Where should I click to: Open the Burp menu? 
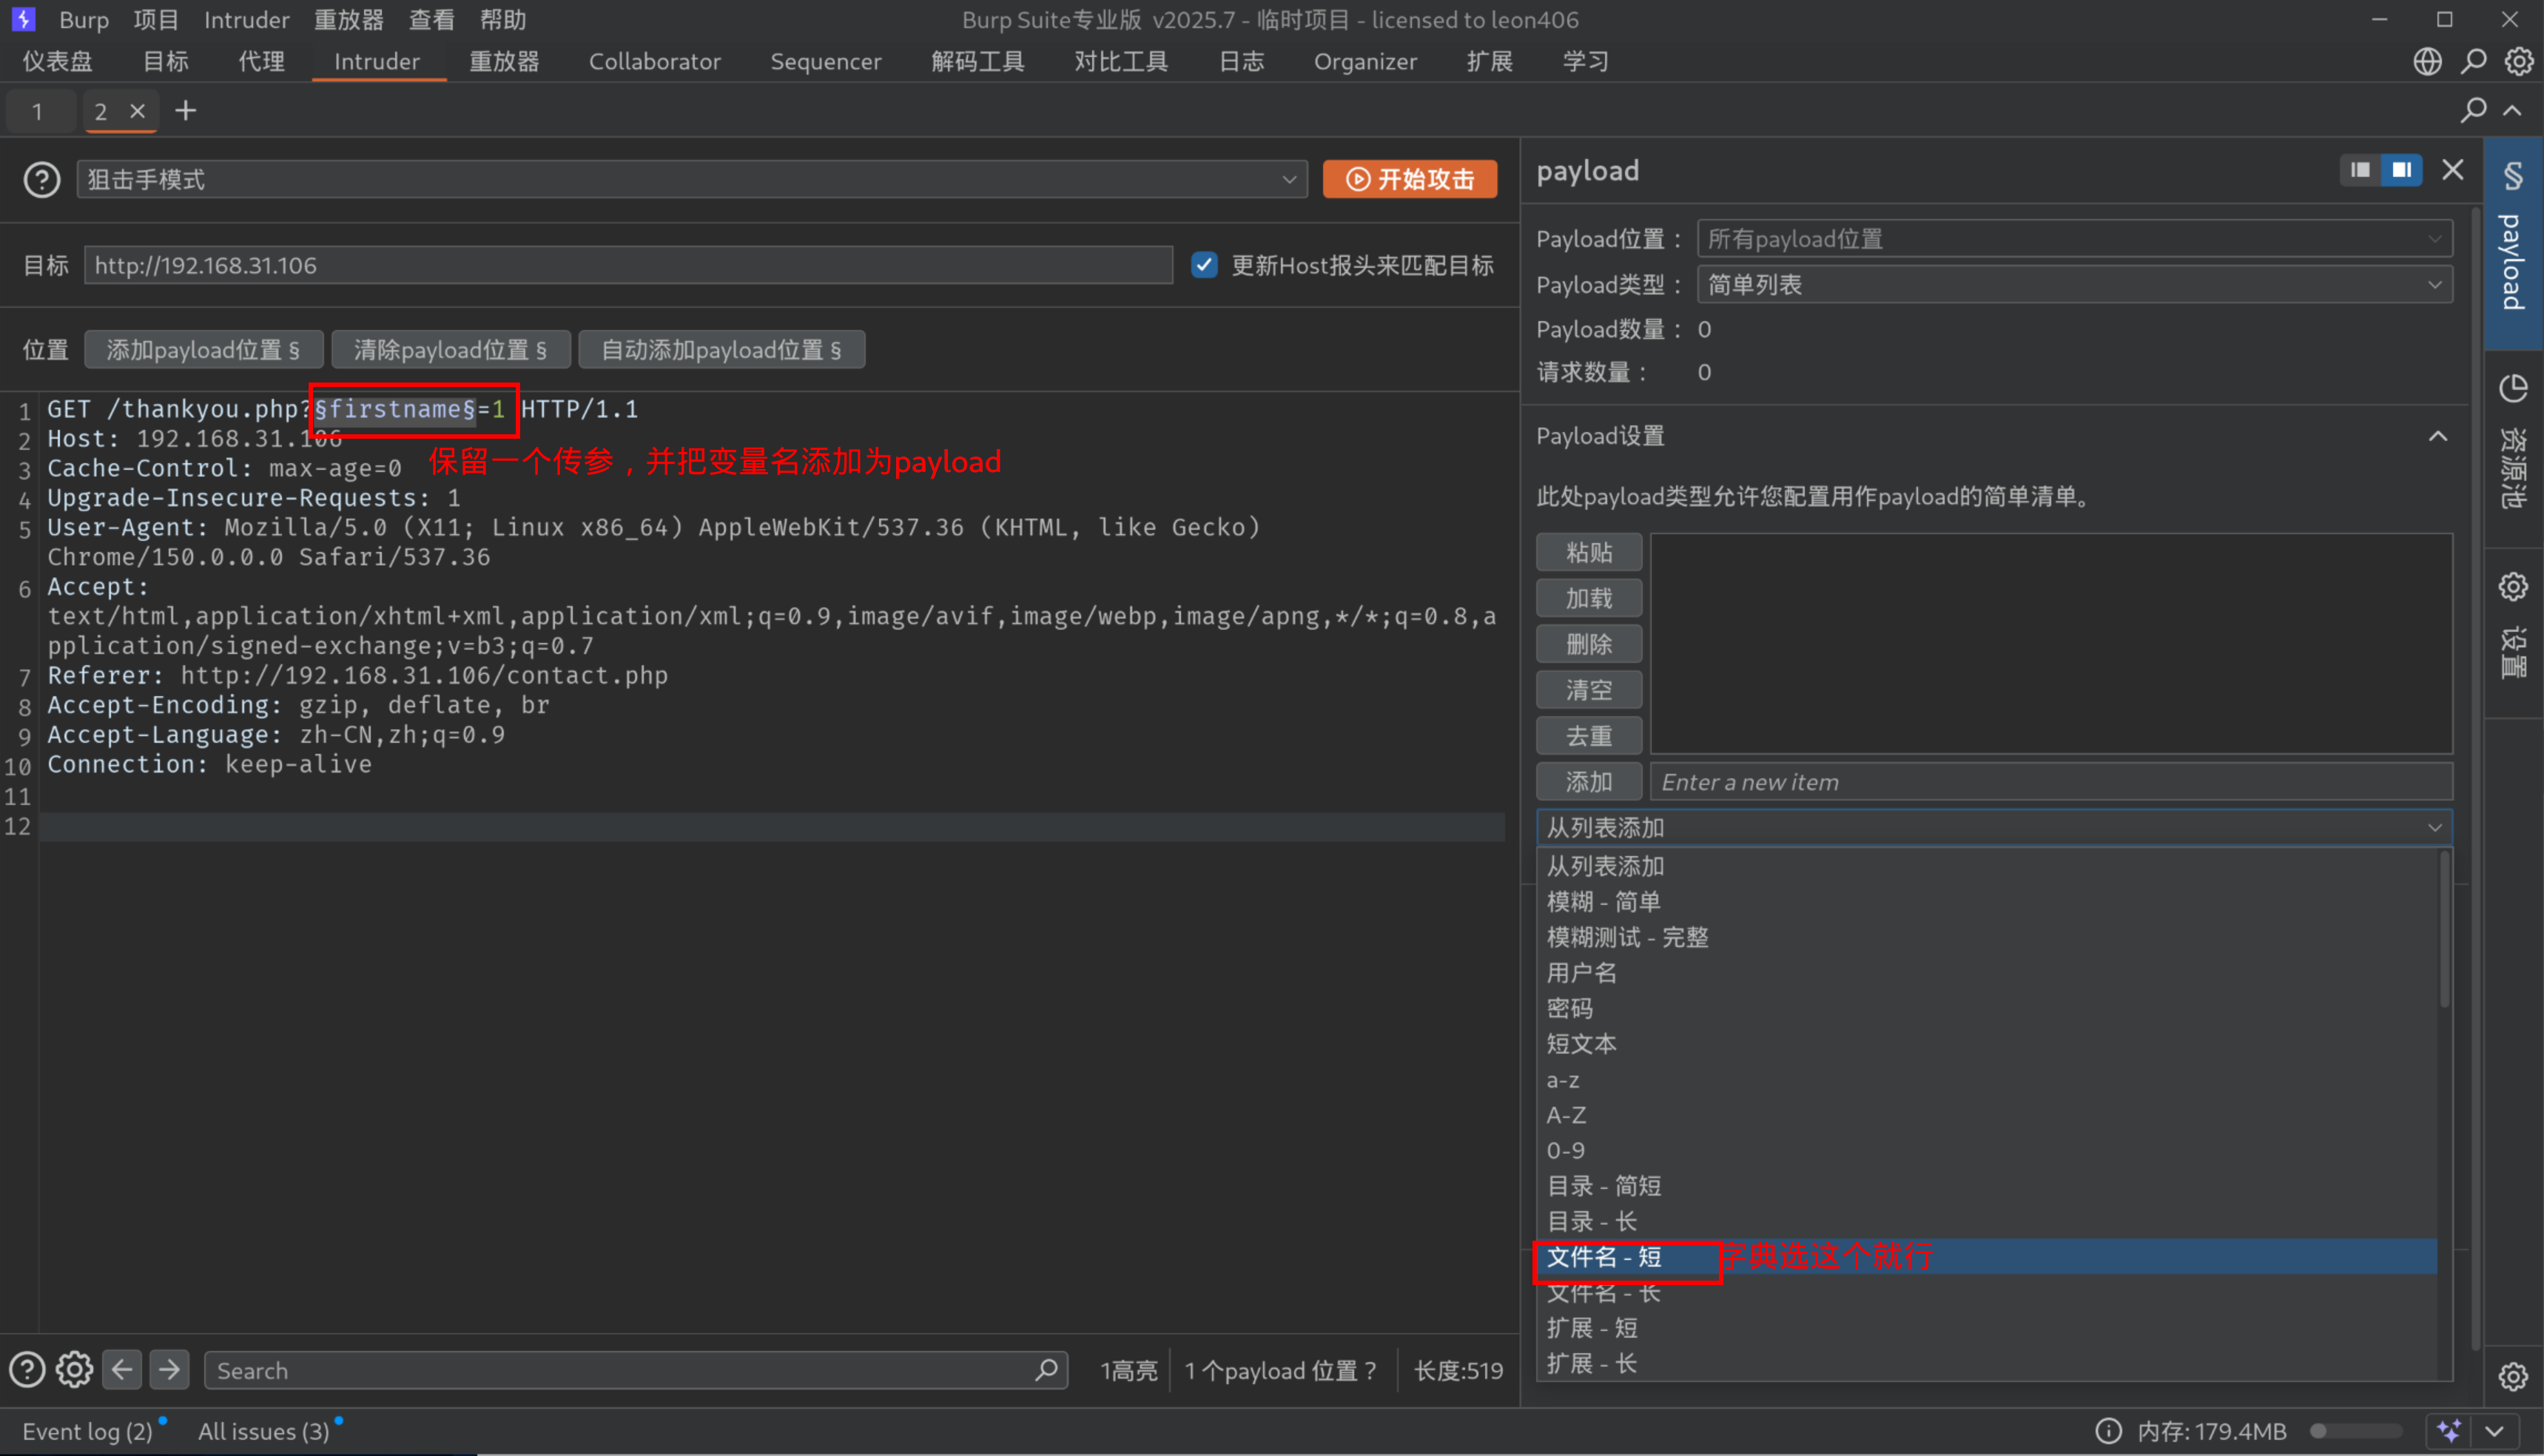pos(83,19)
